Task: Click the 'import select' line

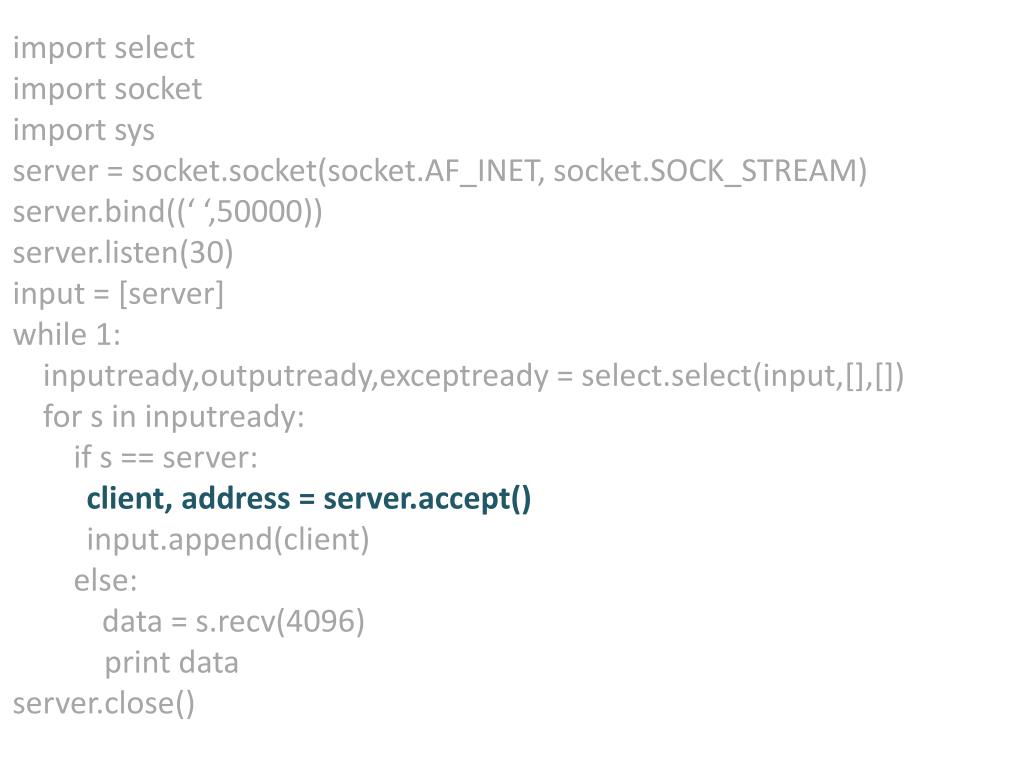Action: point(103,48)
